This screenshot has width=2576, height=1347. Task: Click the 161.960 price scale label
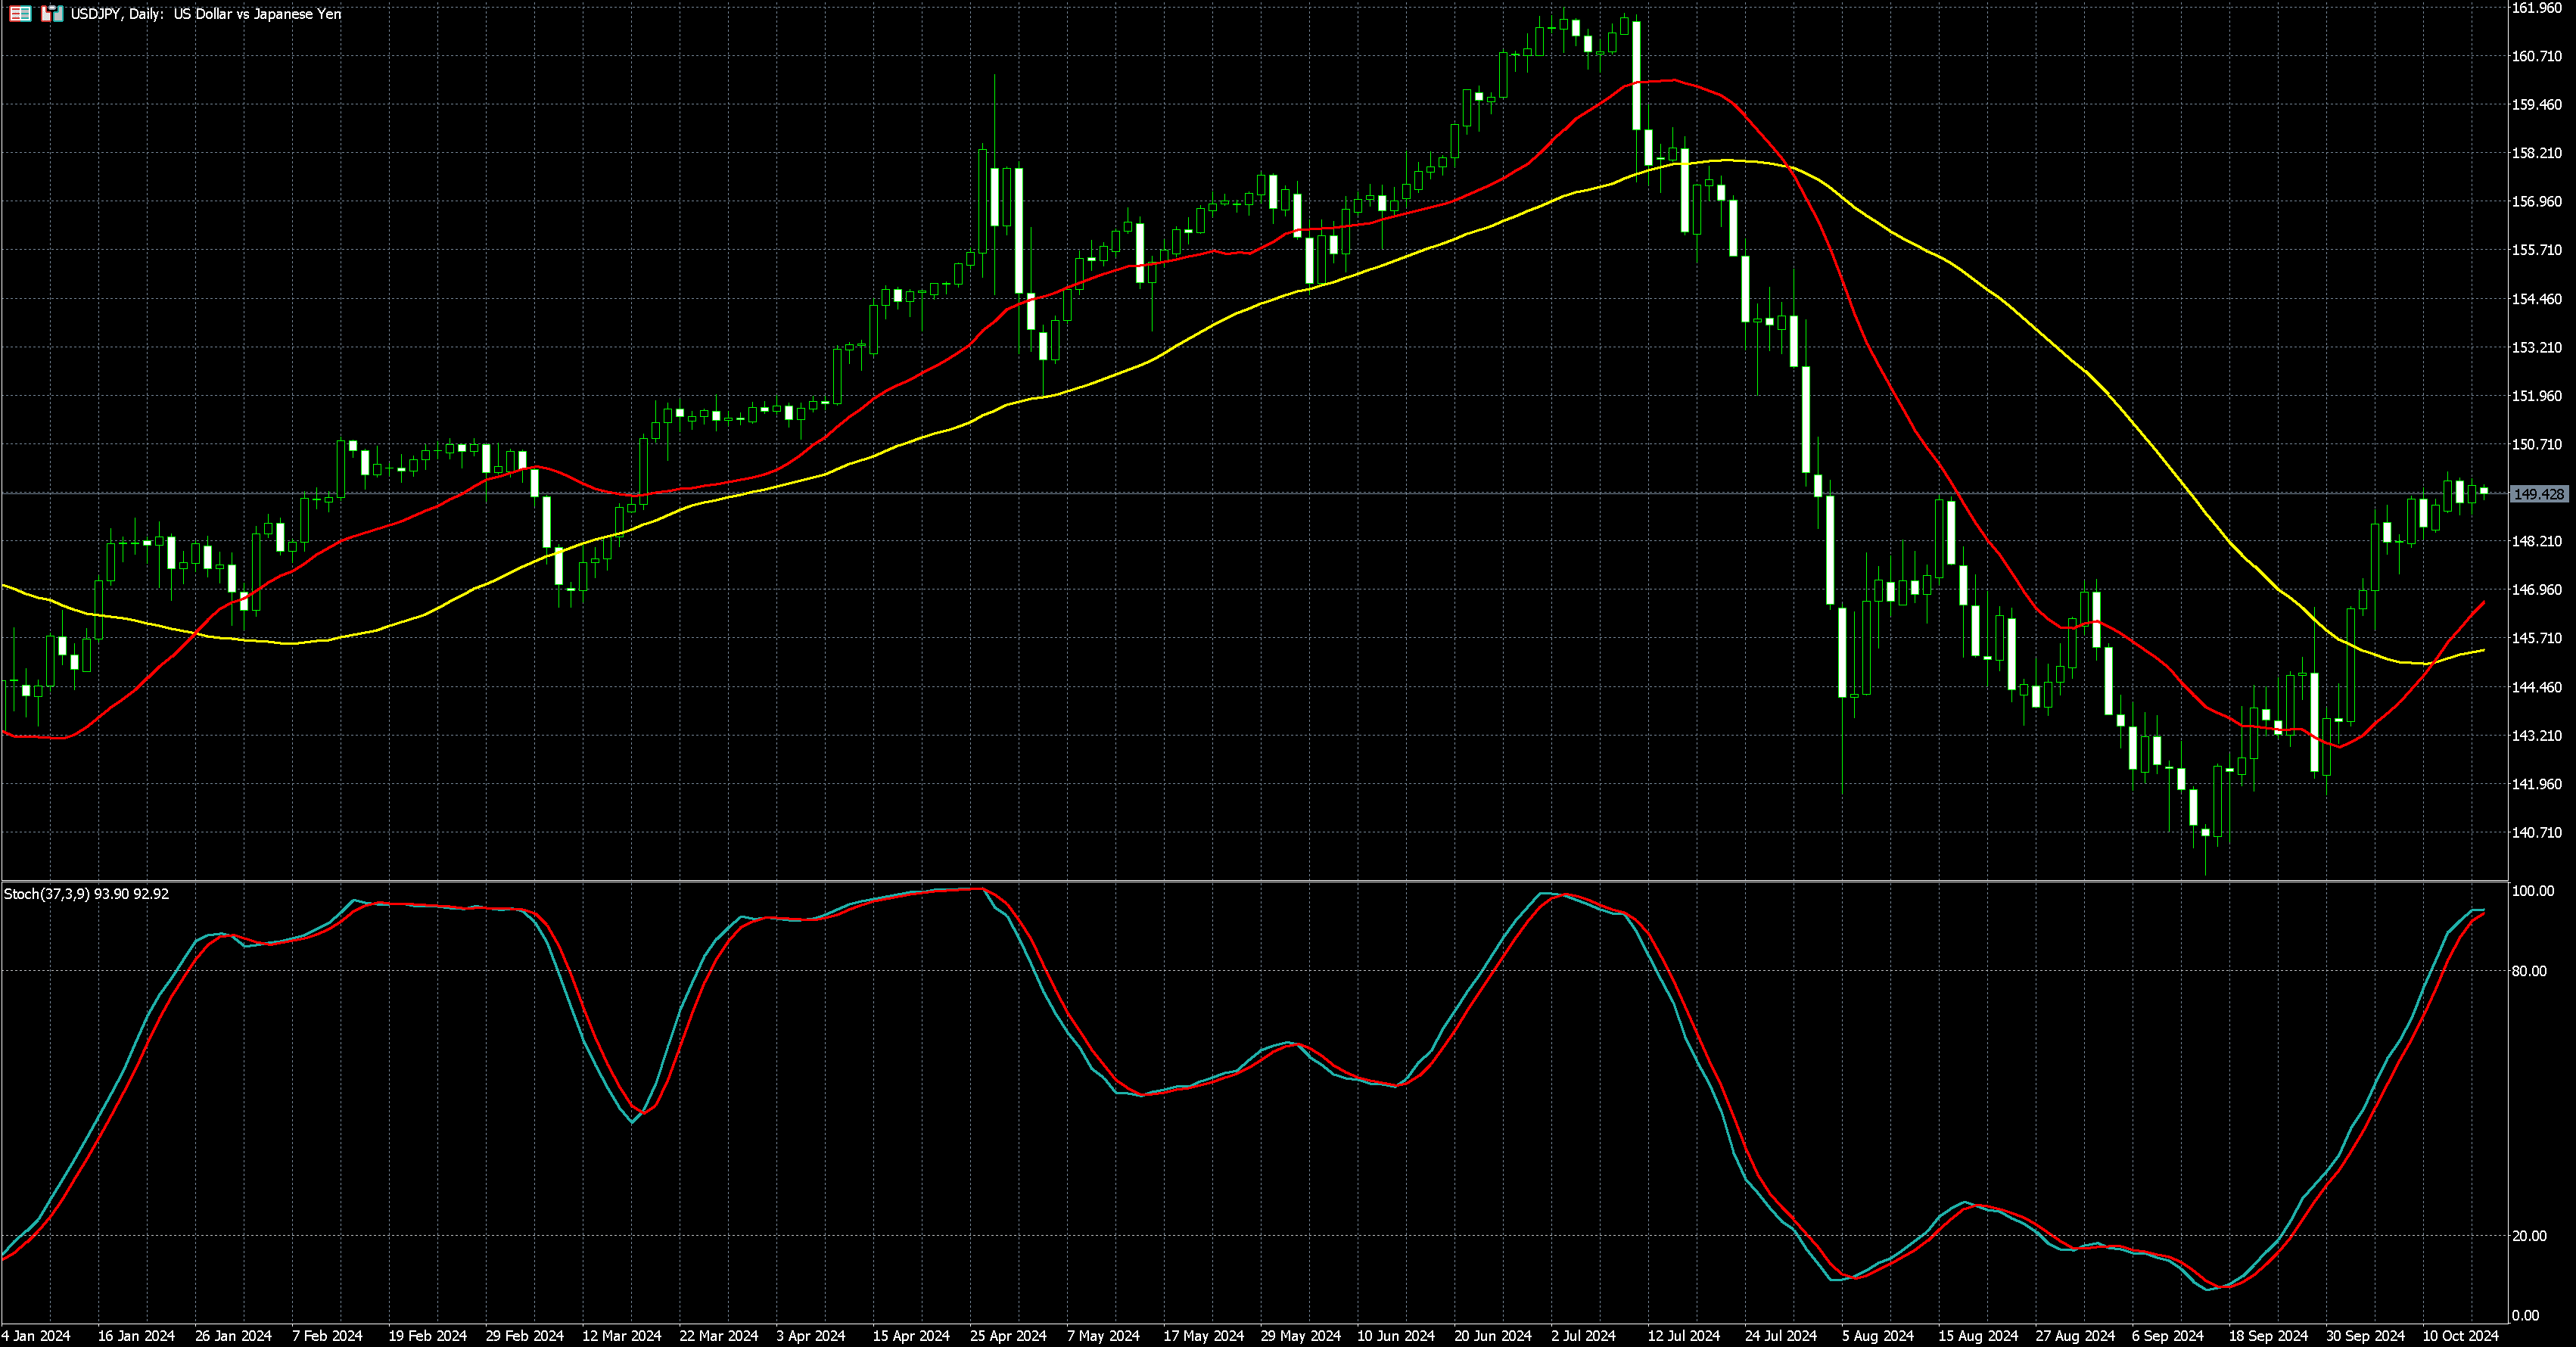point(2536,8)
